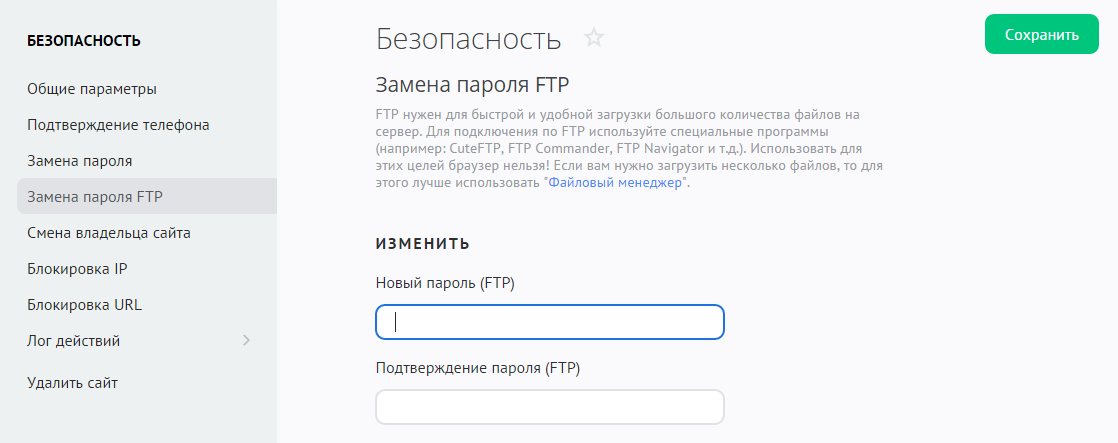Open the Лог действий menu item
This screenshot has height=443, width=1118.
74,341
